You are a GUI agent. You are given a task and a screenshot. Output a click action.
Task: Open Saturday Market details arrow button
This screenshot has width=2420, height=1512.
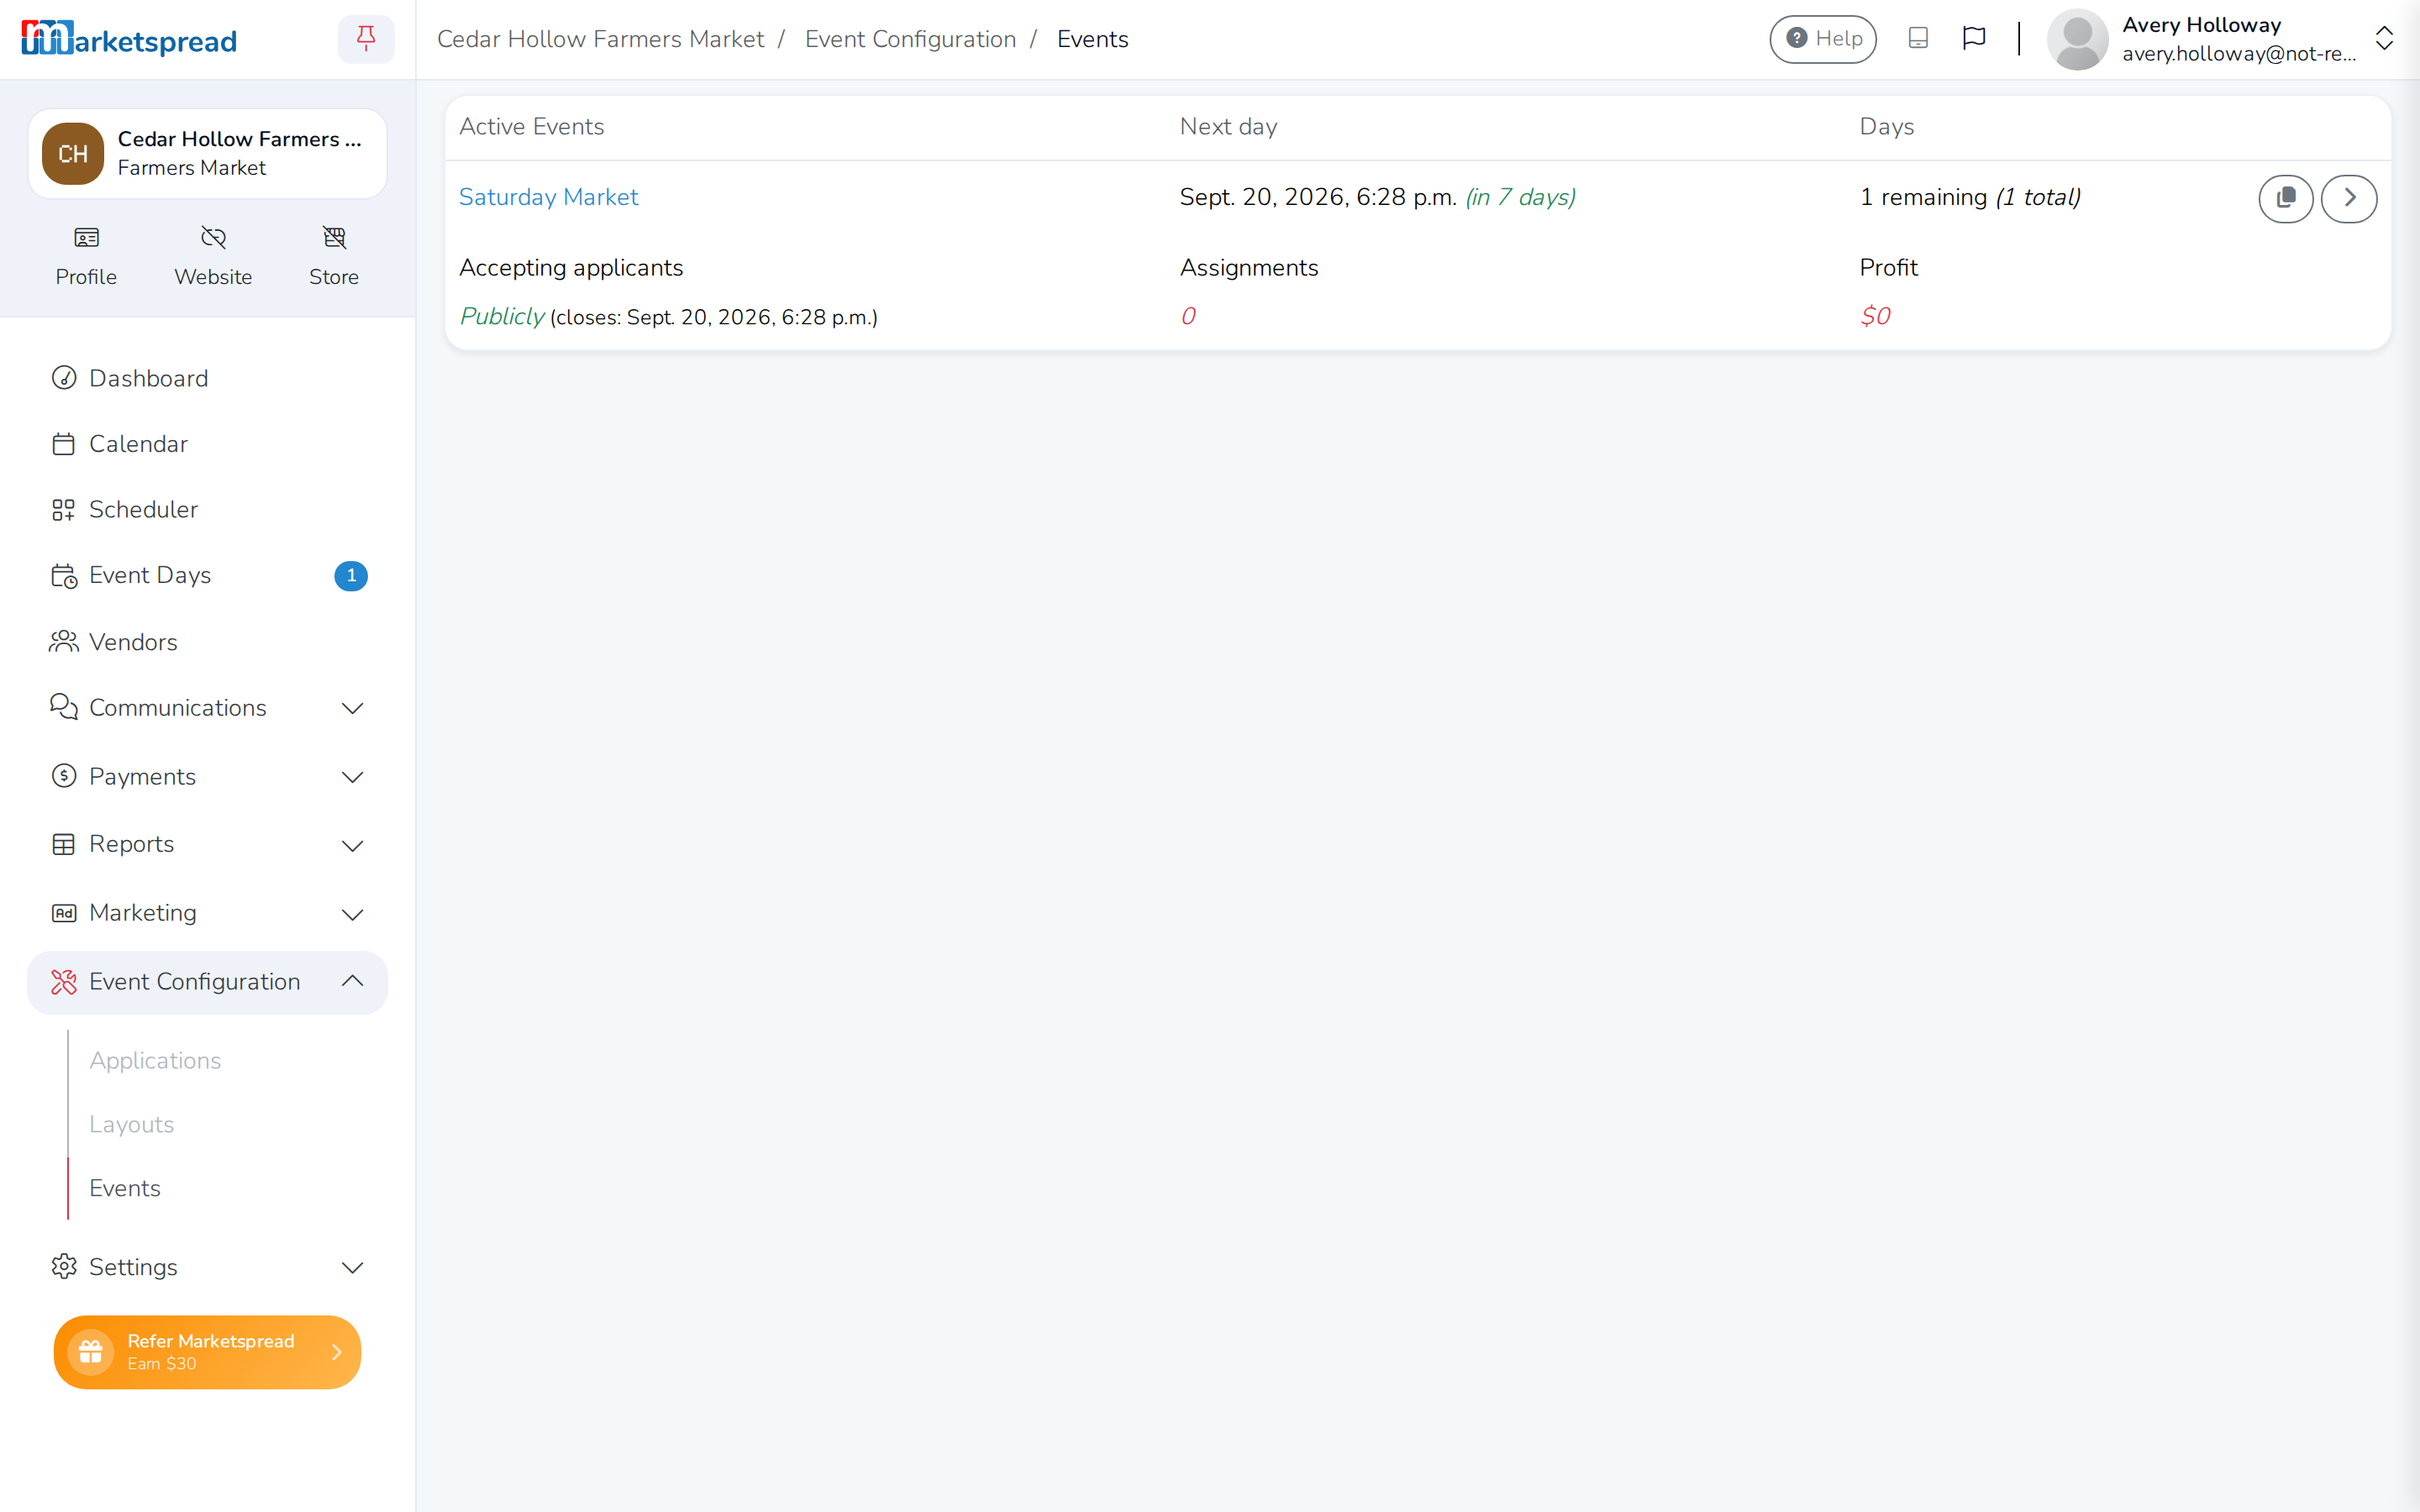pyautogui.click(x=2348, y=198)
